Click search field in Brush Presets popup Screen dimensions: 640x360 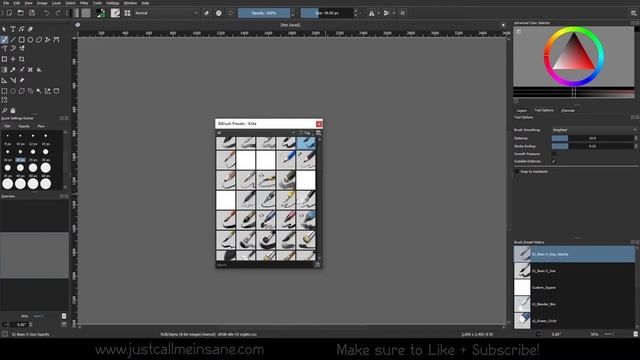[264, 265]
